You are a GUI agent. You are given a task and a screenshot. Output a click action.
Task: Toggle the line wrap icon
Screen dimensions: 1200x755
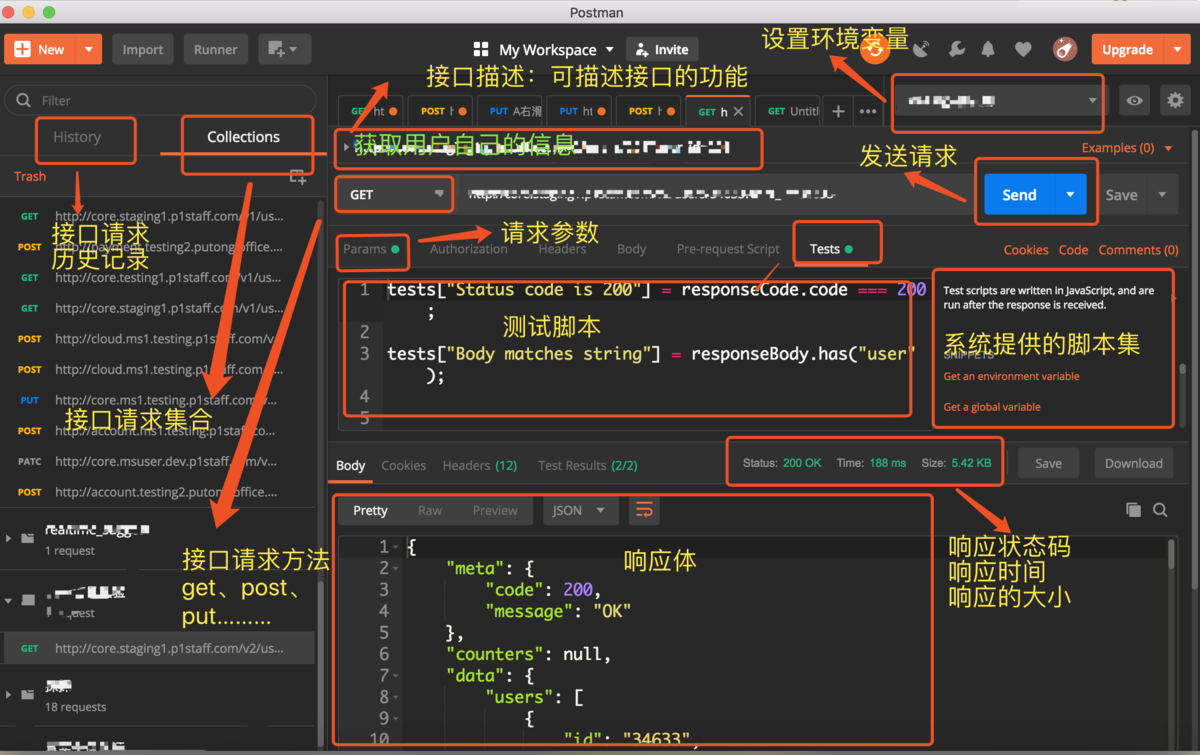click(x=645, y=510)
